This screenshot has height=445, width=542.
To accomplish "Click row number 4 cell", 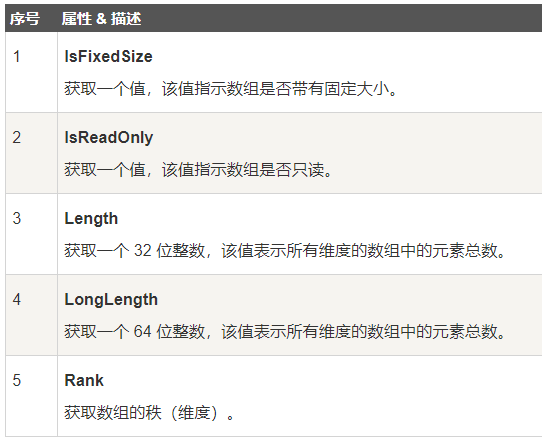I will (x=31, y=315).
